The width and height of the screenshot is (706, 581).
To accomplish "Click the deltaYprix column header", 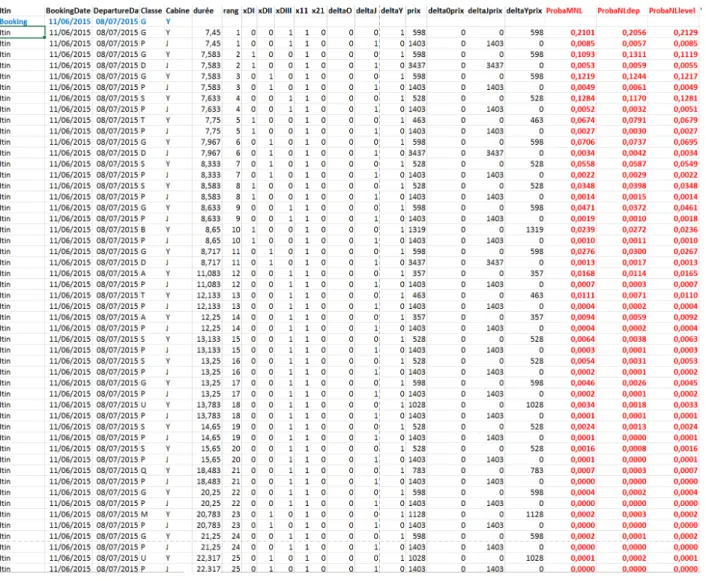I will click(x=524, y=10).
